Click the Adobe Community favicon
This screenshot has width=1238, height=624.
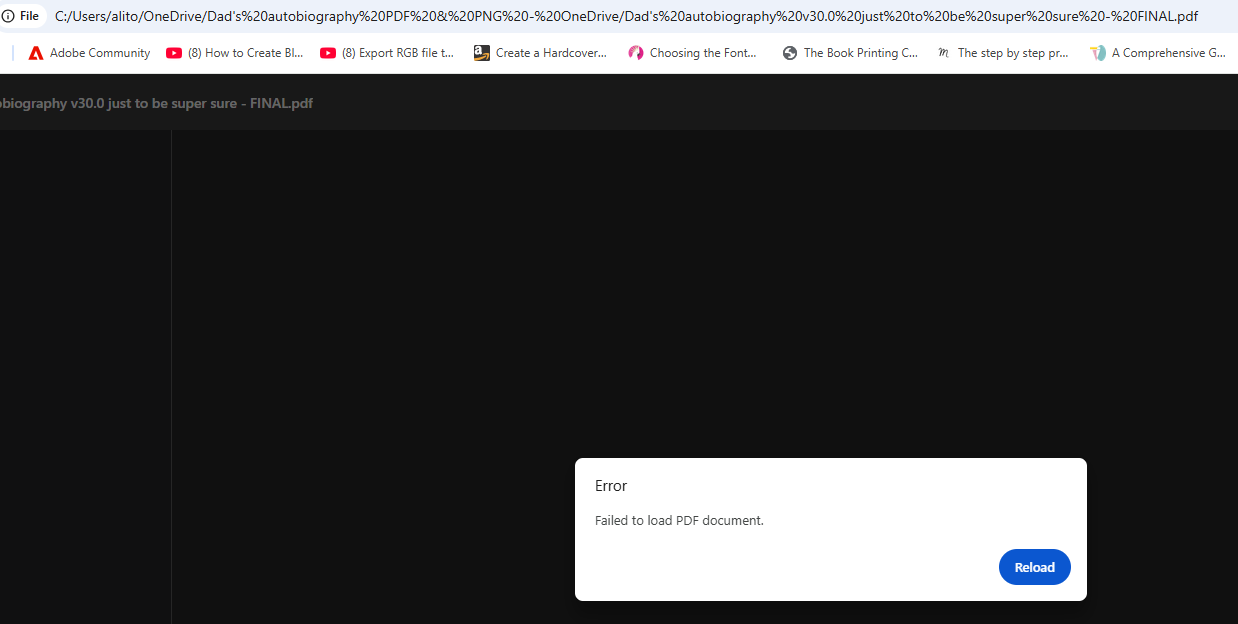click(x=36, y=52)
